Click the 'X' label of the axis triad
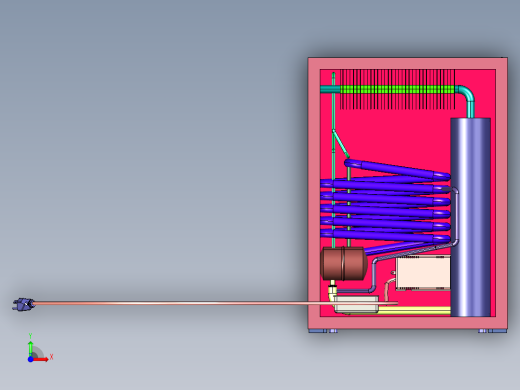Screen dimensions: 520x390 [51, 357]
